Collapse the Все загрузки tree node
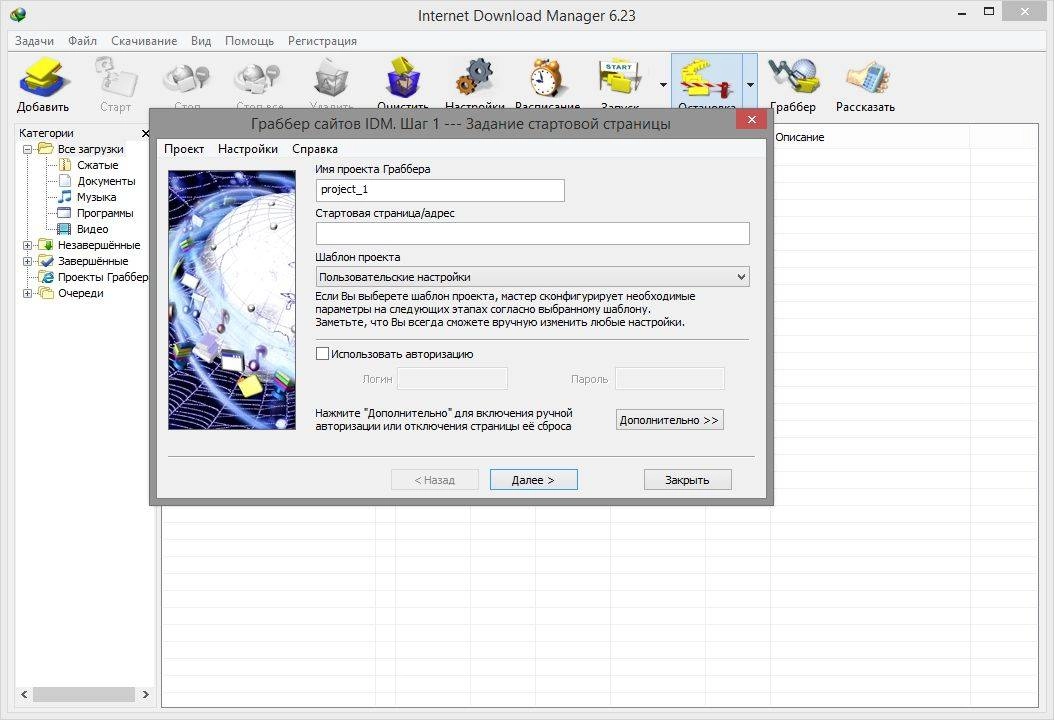The width and height of the screenshot is (1054, 720). click(28, 149)
